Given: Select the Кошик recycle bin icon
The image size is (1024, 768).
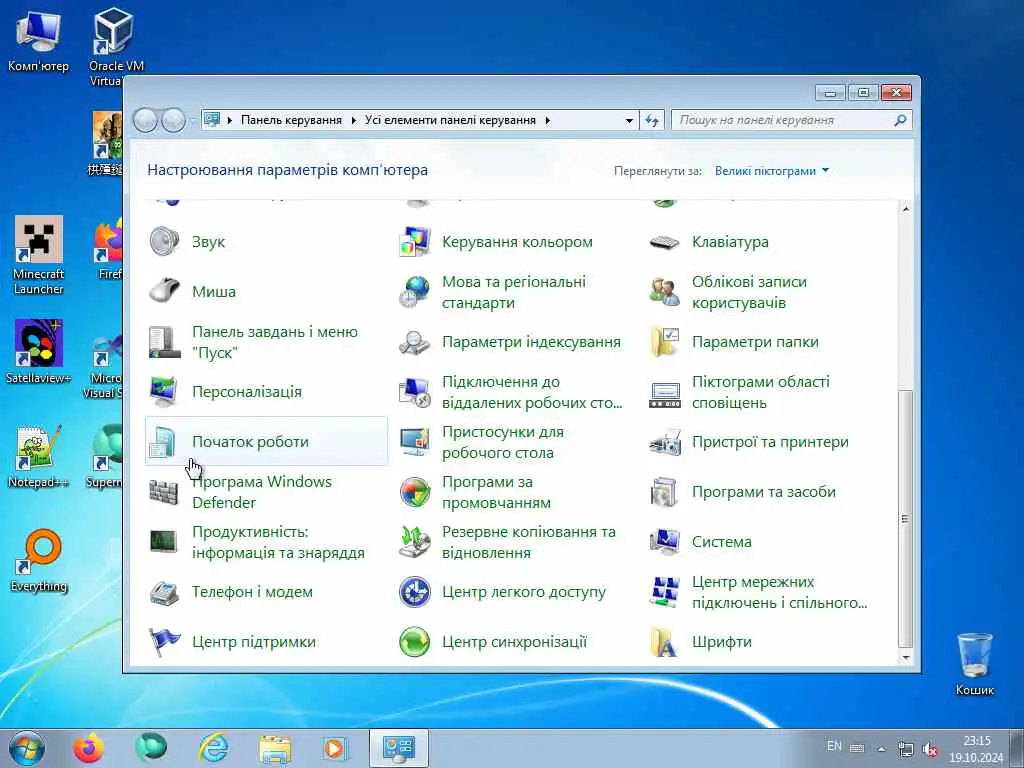Looking at the screenshot, I should click(974, 664).
